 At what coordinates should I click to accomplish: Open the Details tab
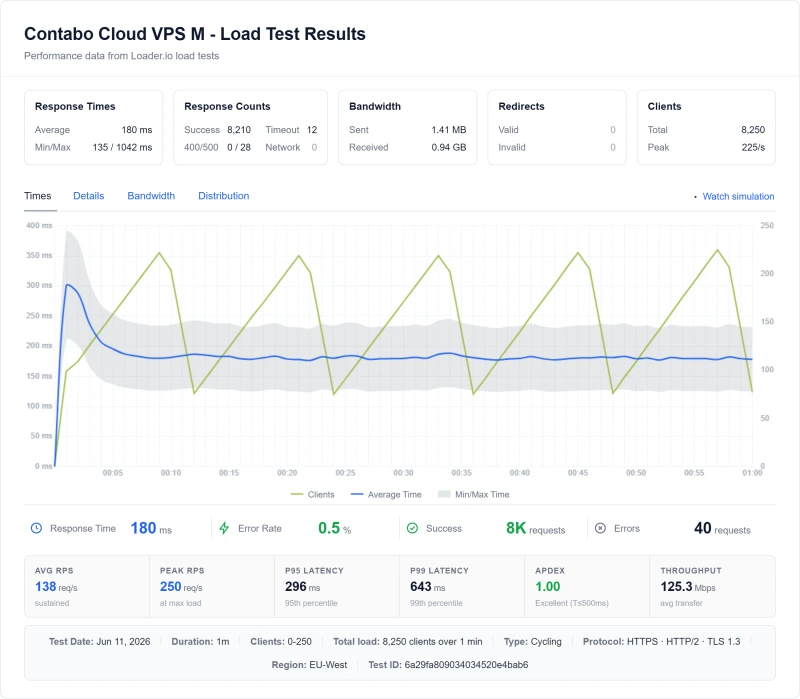tap(89, 196)
